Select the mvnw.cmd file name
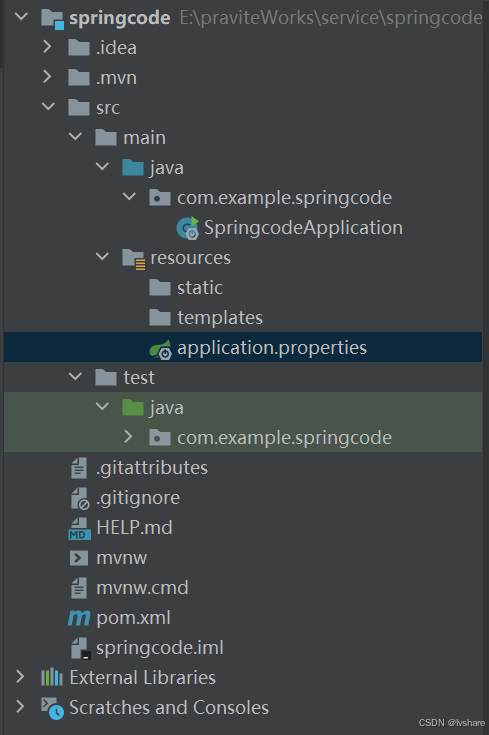The image size is (489, 735). 142,588
